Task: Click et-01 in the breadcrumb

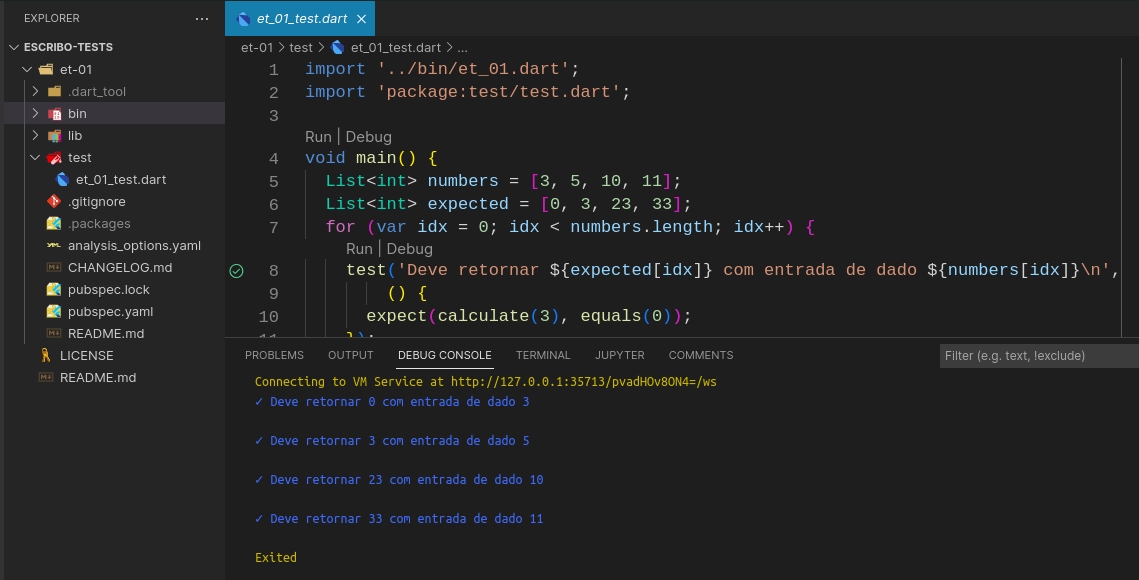Action: [257, 47]
